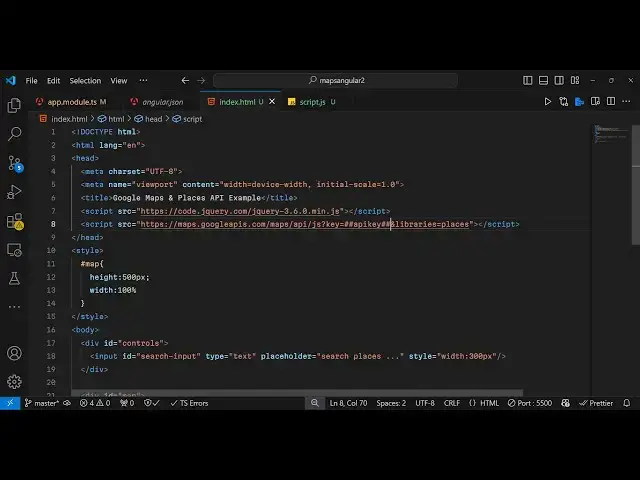Split the editor right
The image size is (640, 480).
pyautogui.click(x=611, y=101)
